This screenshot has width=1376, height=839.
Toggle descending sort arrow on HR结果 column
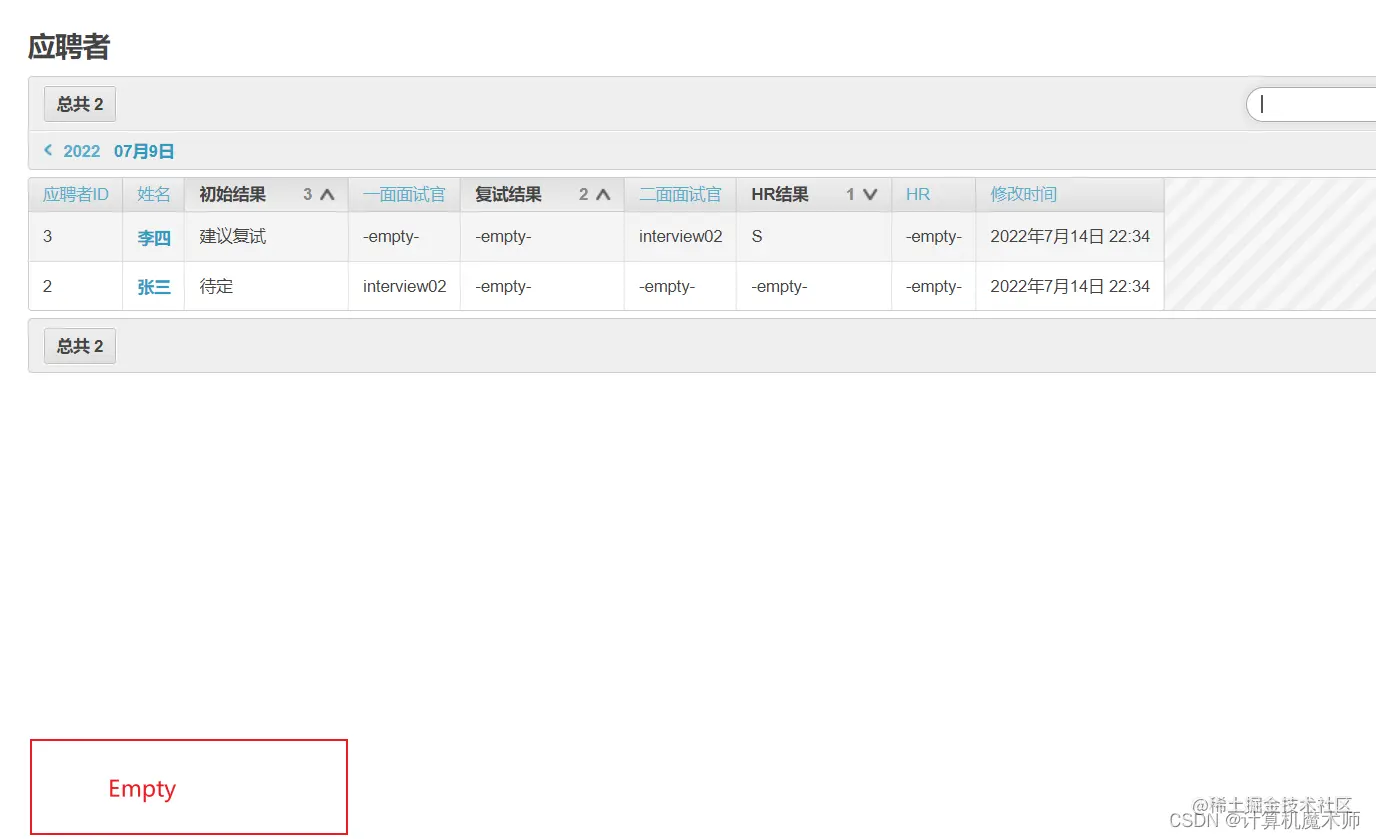[x=870, y=195]
